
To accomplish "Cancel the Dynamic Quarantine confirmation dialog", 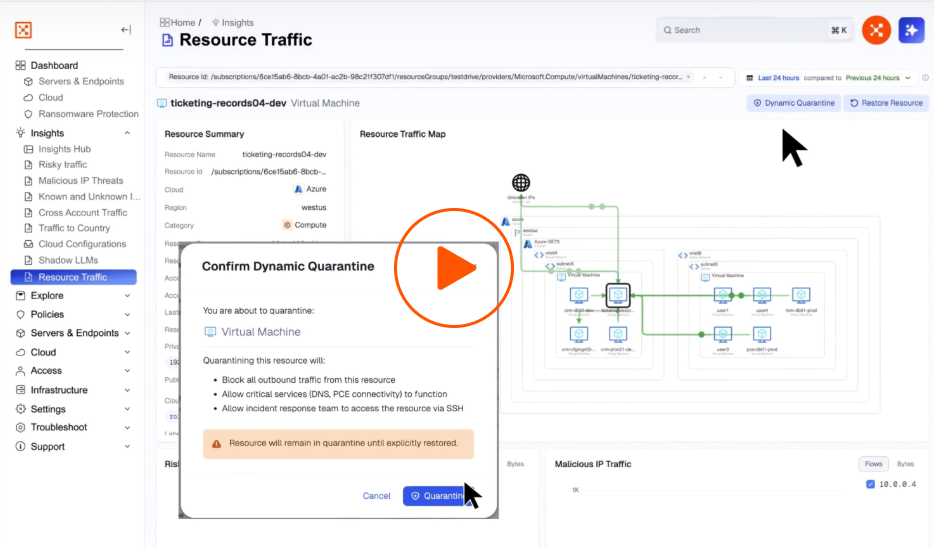I will tap(376, 496).
